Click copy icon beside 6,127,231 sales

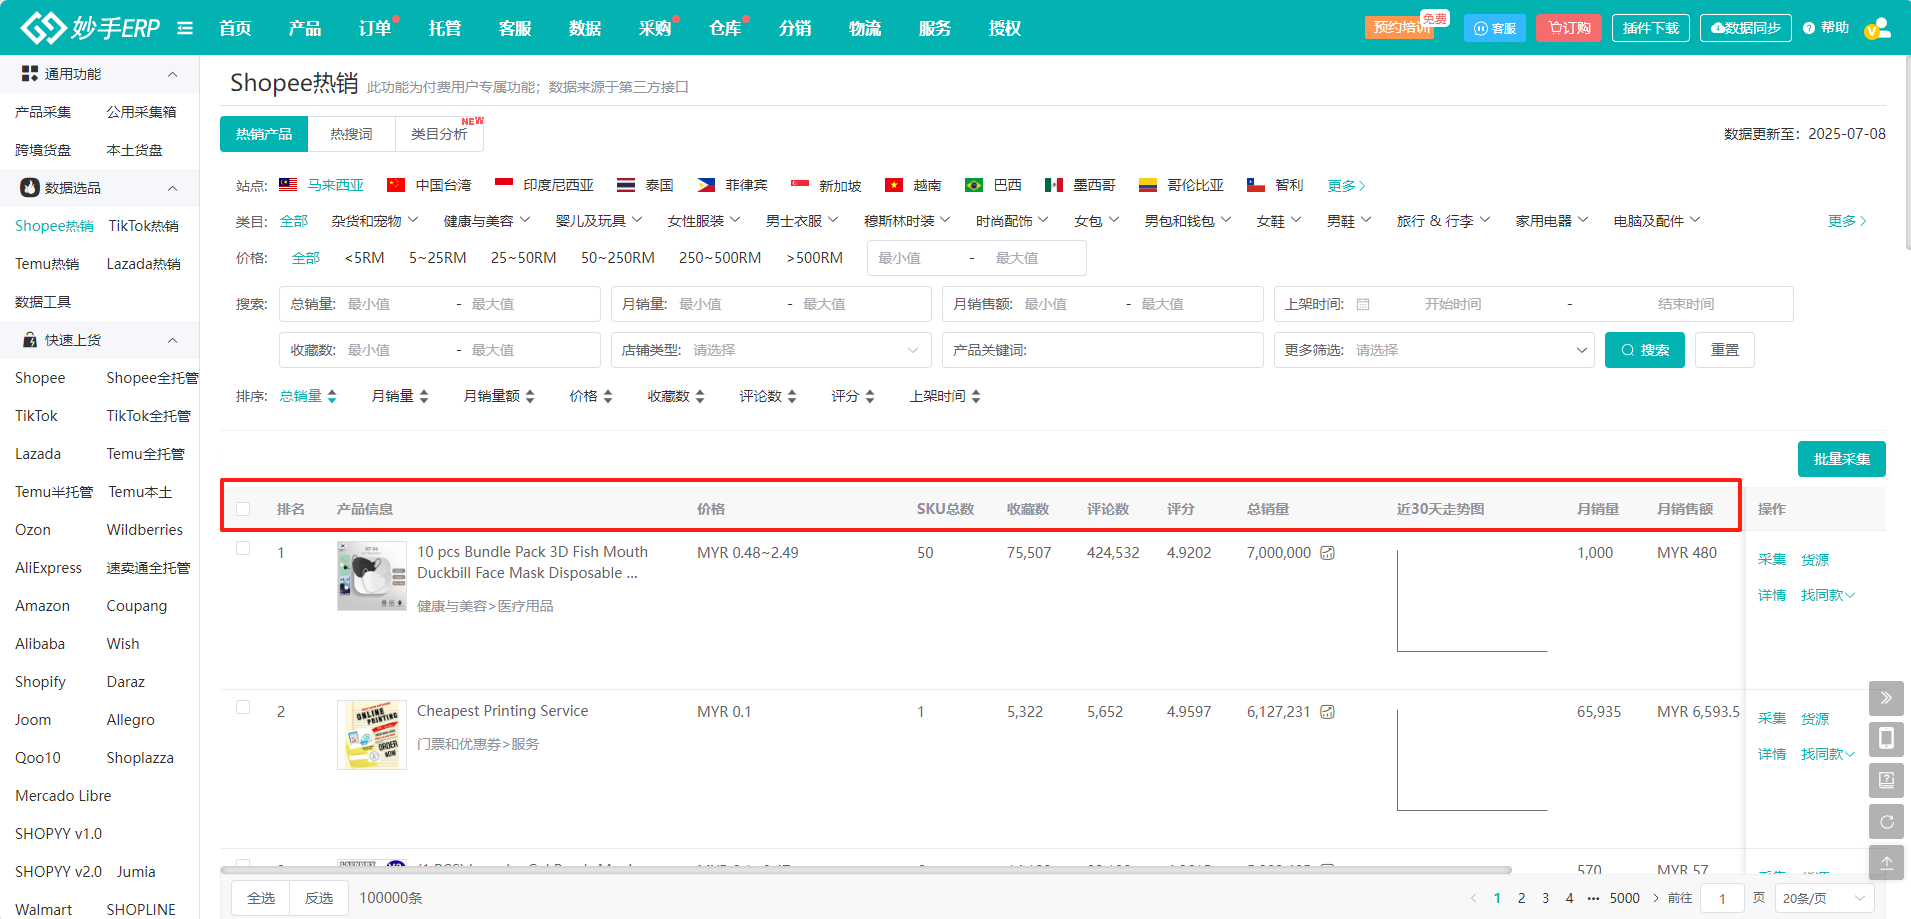tap(1328, 712)
